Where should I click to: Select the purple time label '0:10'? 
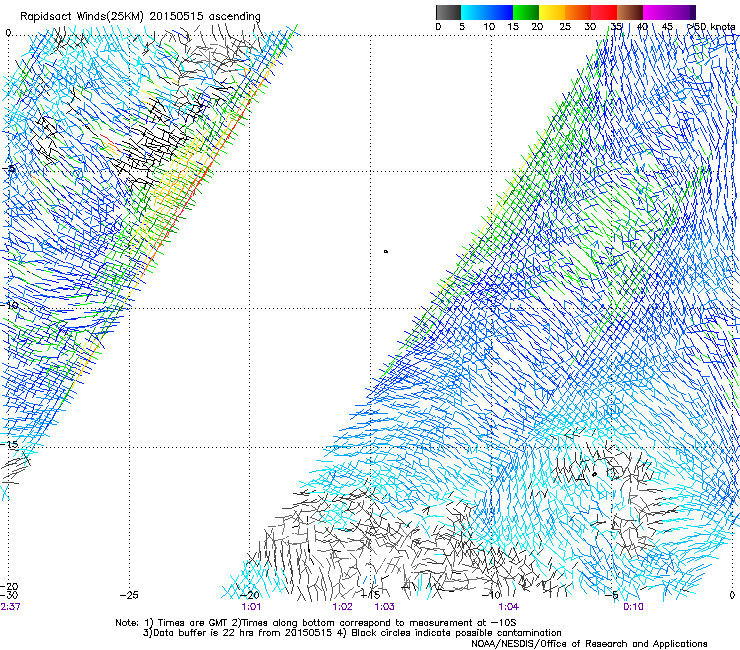coord(633,606)
